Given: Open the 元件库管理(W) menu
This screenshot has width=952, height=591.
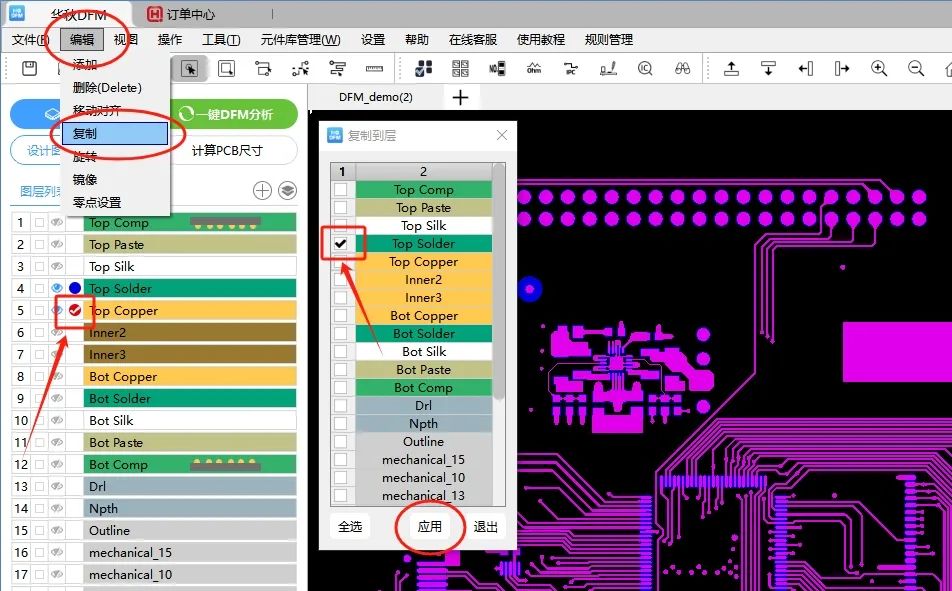Looking at the screenshot, I should click(301, 39).
